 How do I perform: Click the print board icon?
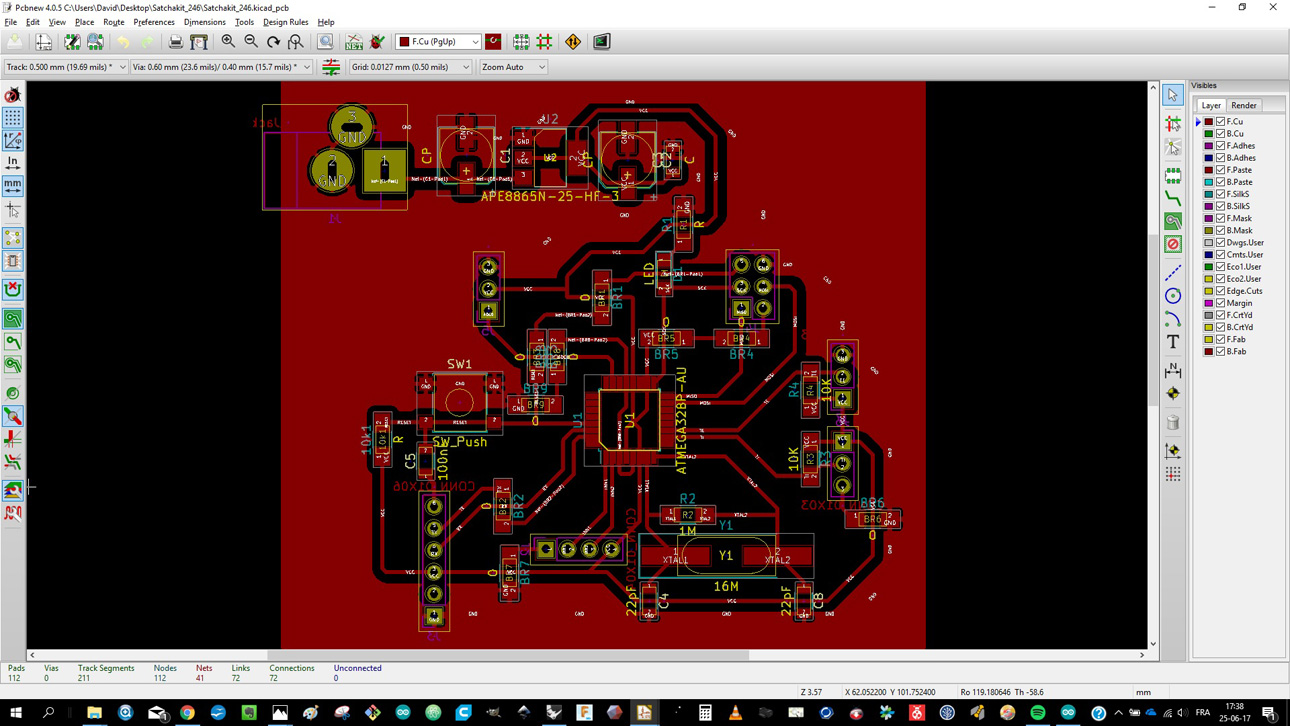tap(176, 42)
